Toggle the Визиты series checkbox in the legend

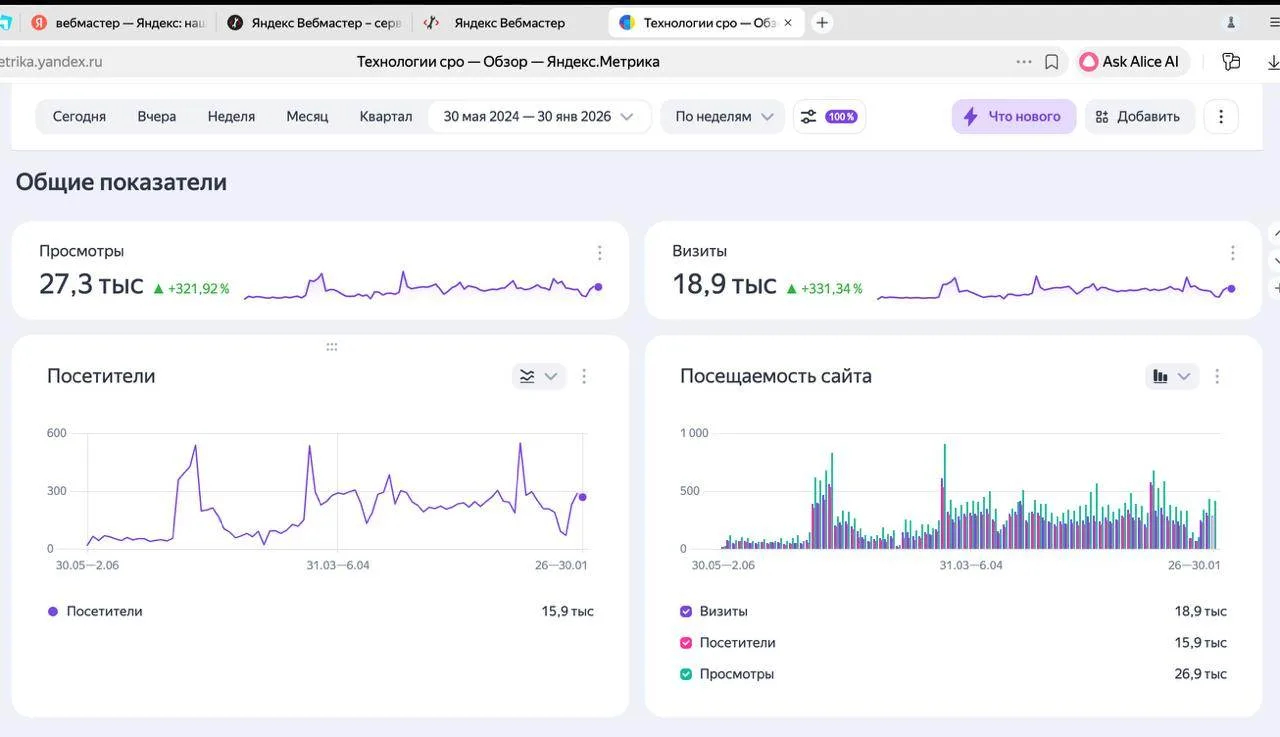click(686, 611)
